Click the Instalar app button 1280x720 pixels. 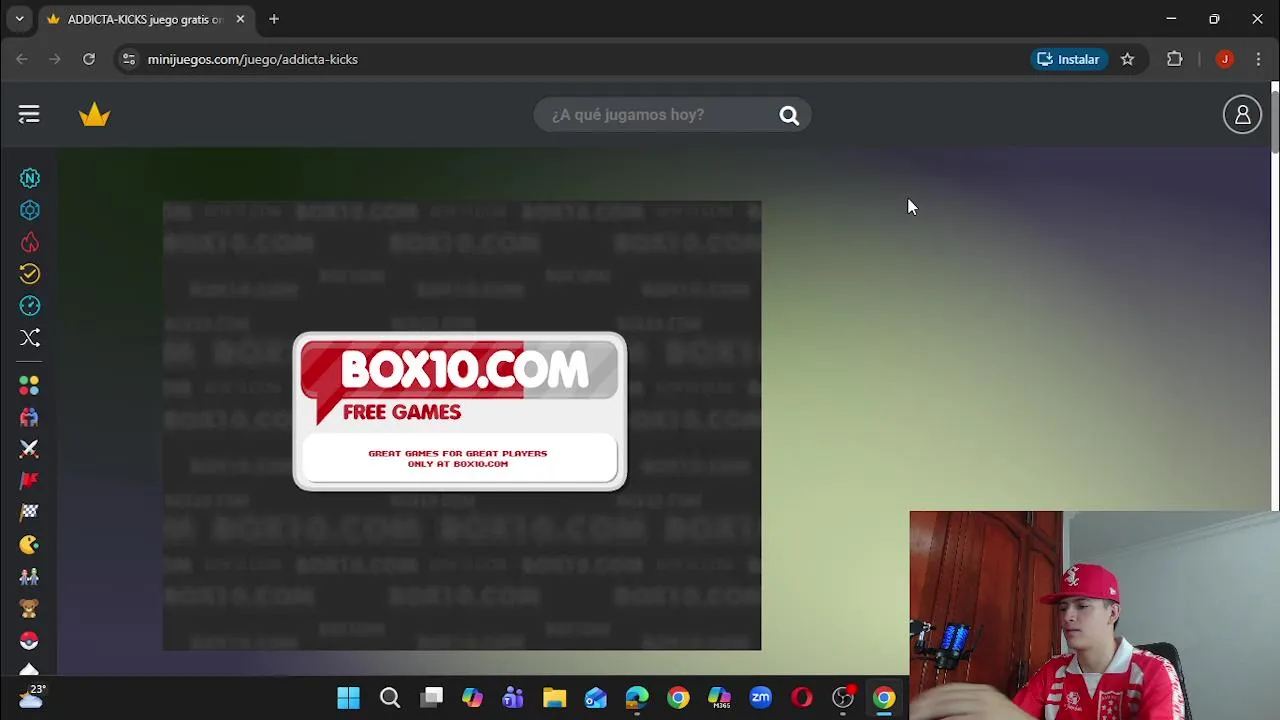pyautogui.click(x=1069, y=59)
